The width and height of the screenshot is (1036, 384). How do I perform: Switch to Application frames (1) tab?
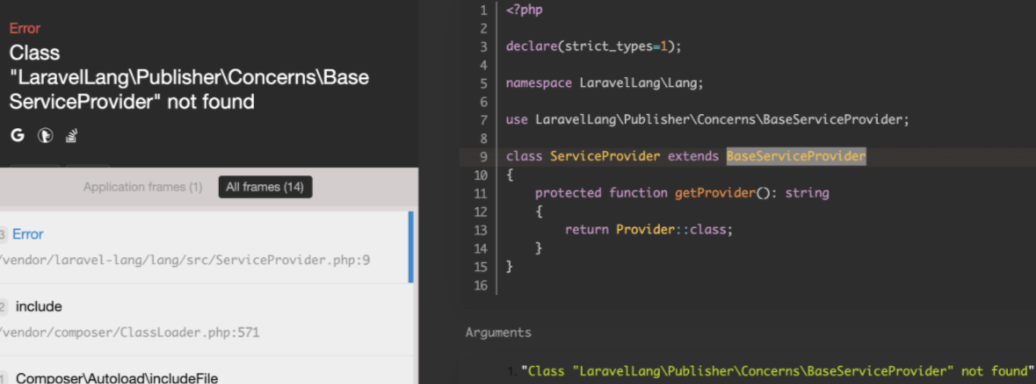click(x=143, y=187)
